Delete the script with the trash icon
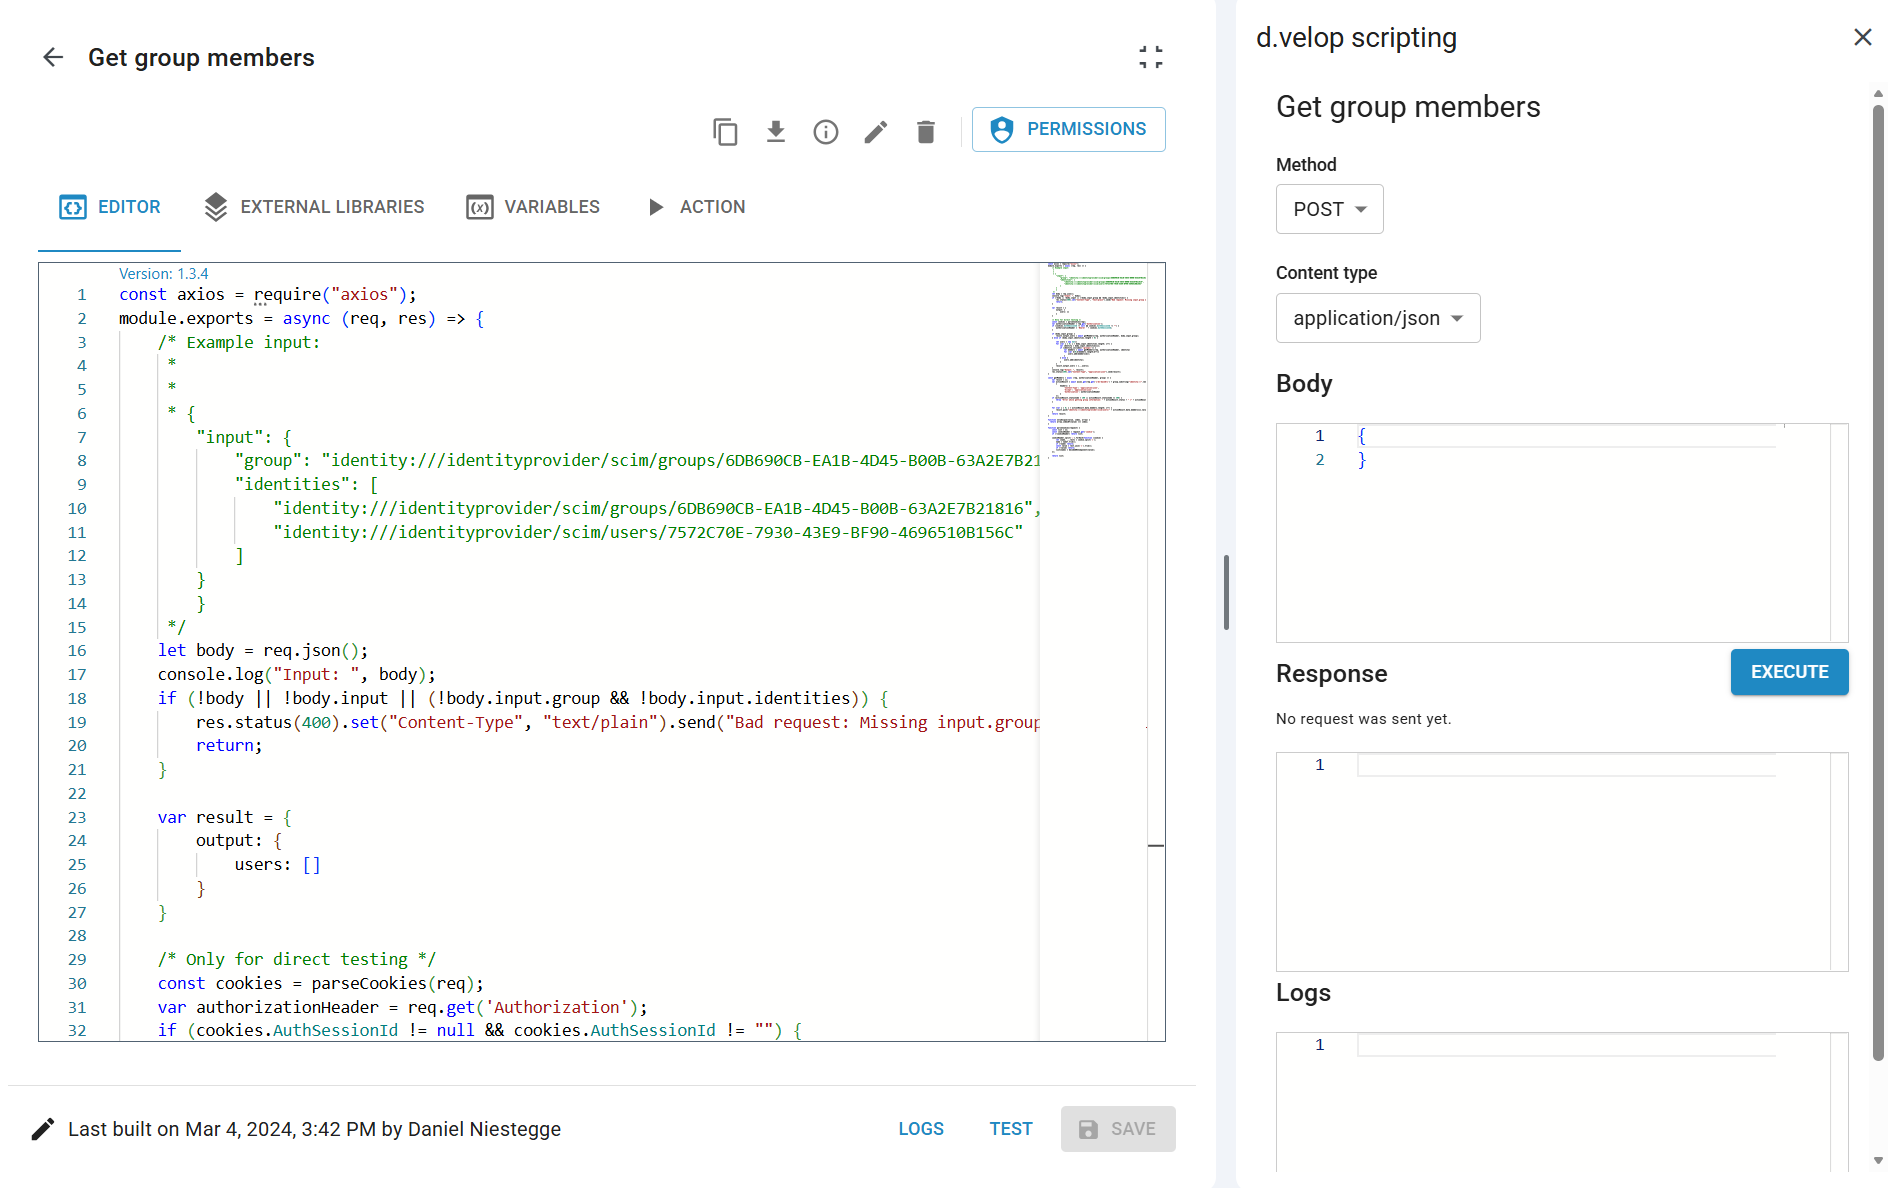The image size is (1901, 1188). click(925, 132)
